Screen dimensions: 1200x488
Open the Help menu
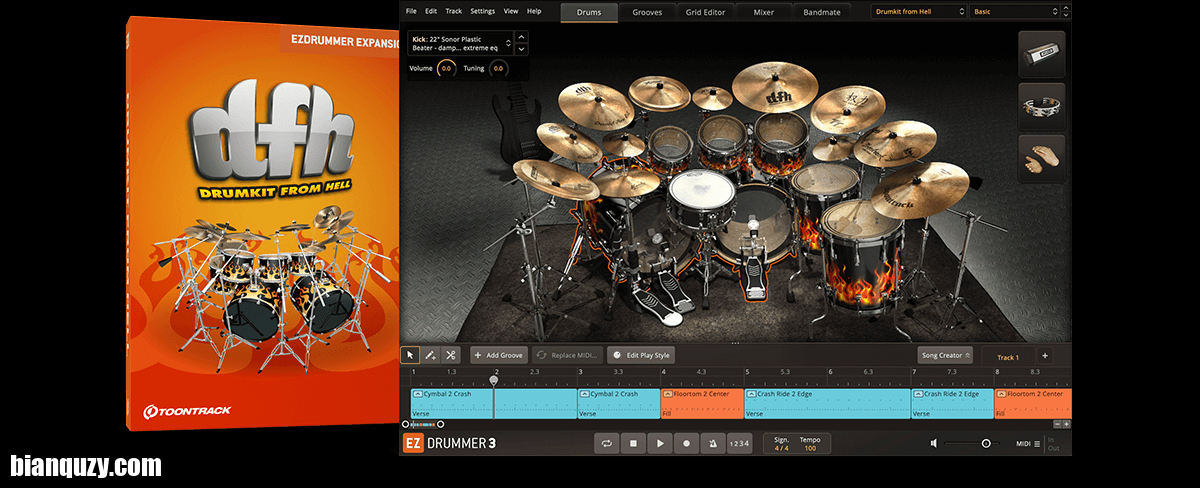pos(534,11)
